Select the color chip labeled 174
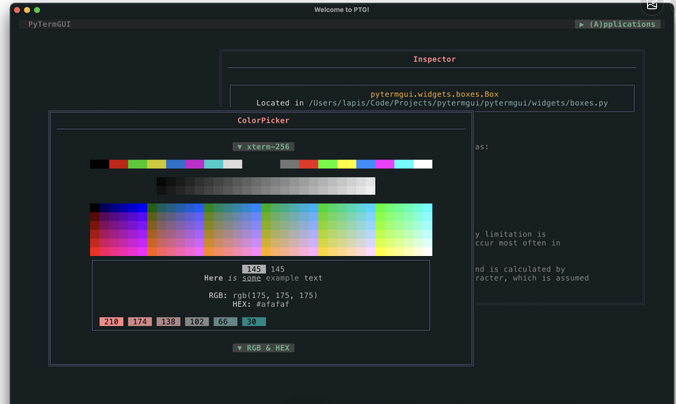The width and height of the screenshot is (676, 404). pos(140,321)
